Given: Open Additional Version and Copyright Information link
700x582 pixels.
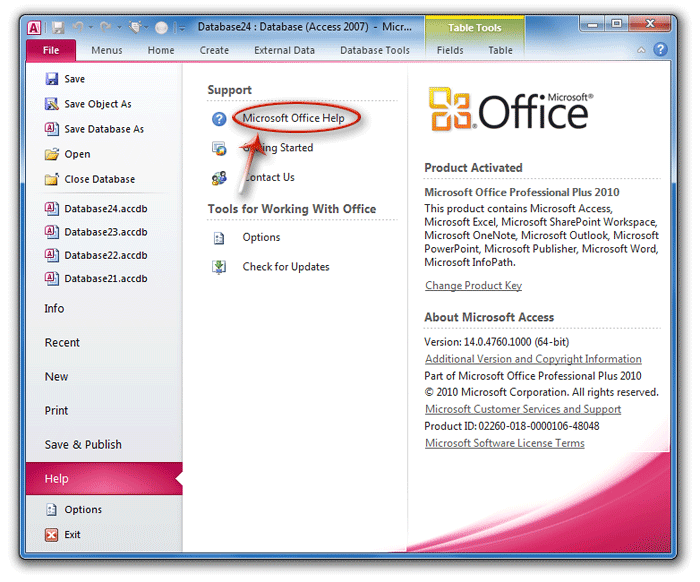Looking at the screenshot, I should click(533, 359).
